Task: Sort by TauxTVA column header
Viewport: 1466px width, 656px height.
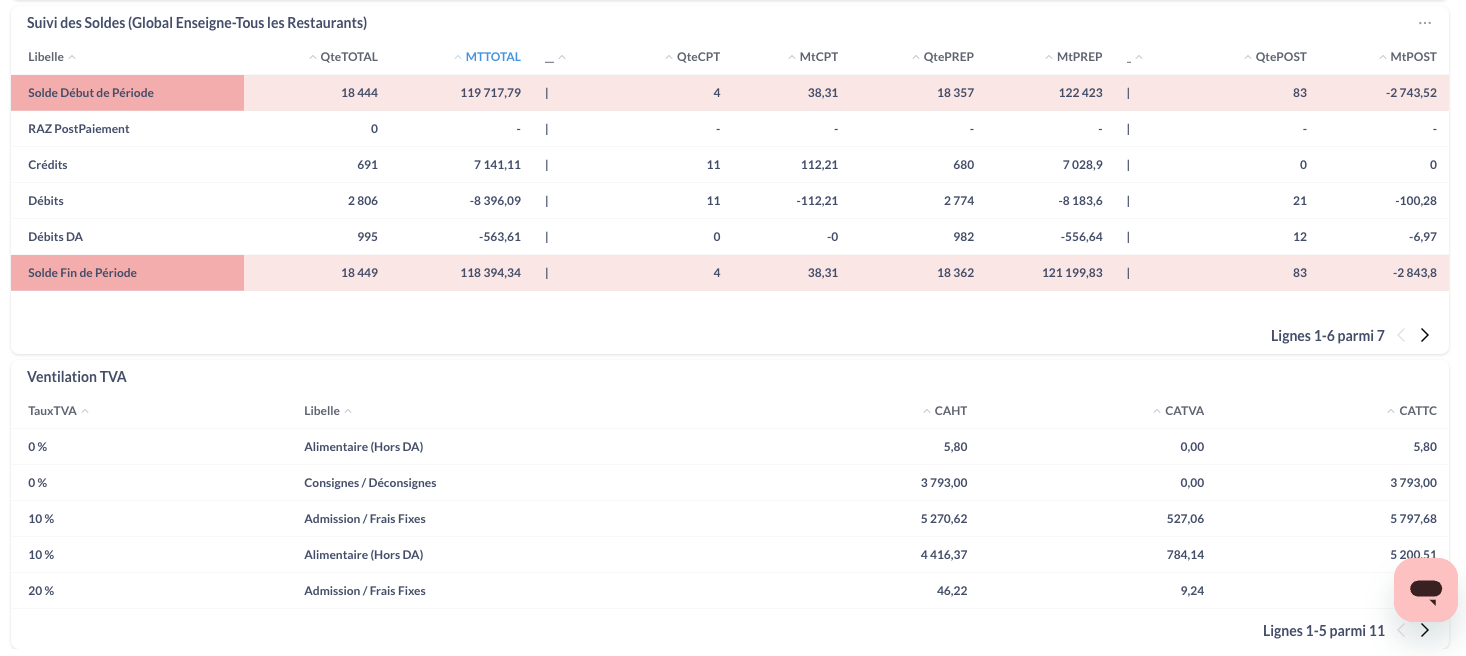Action: pos(52,411)
